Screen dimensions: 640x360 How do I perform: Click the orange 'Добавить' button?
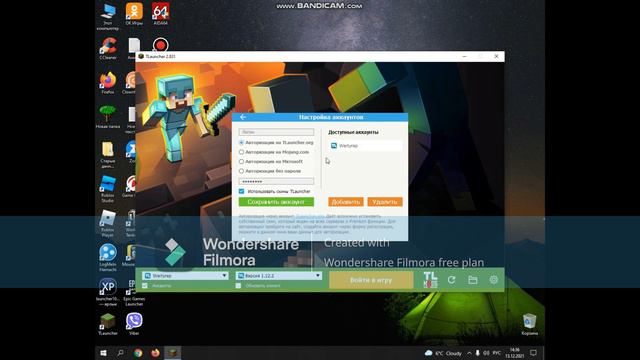(x=346, y=202)
